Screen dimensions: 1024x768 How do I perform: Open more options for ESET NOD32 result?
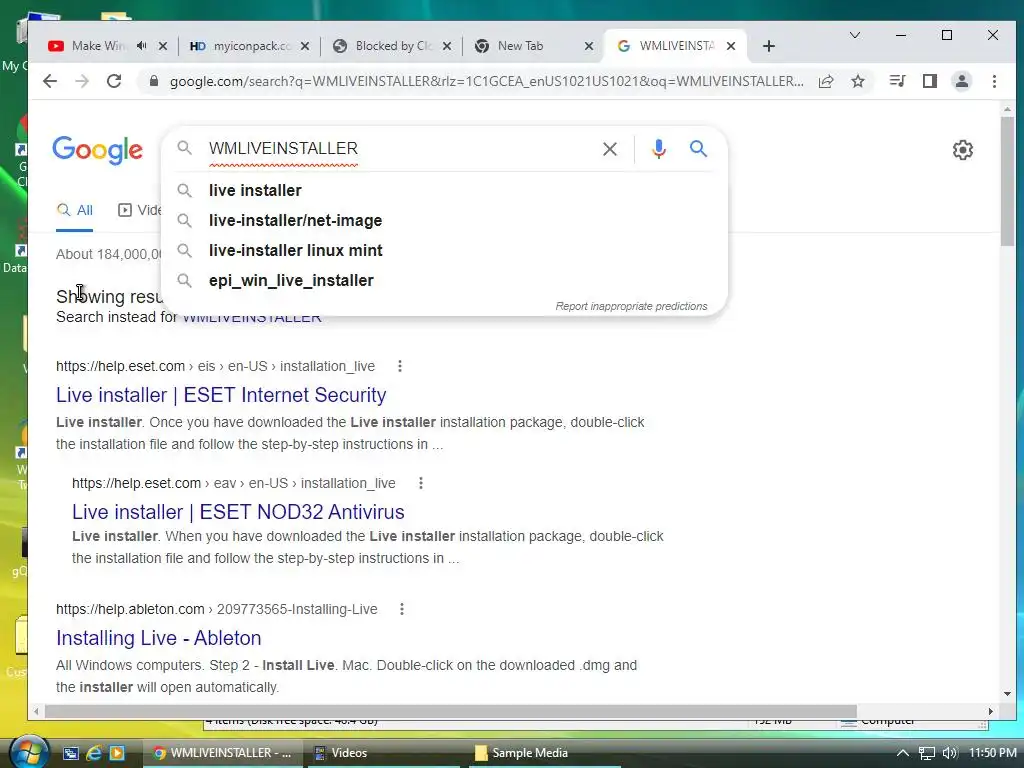pos(421,483)
